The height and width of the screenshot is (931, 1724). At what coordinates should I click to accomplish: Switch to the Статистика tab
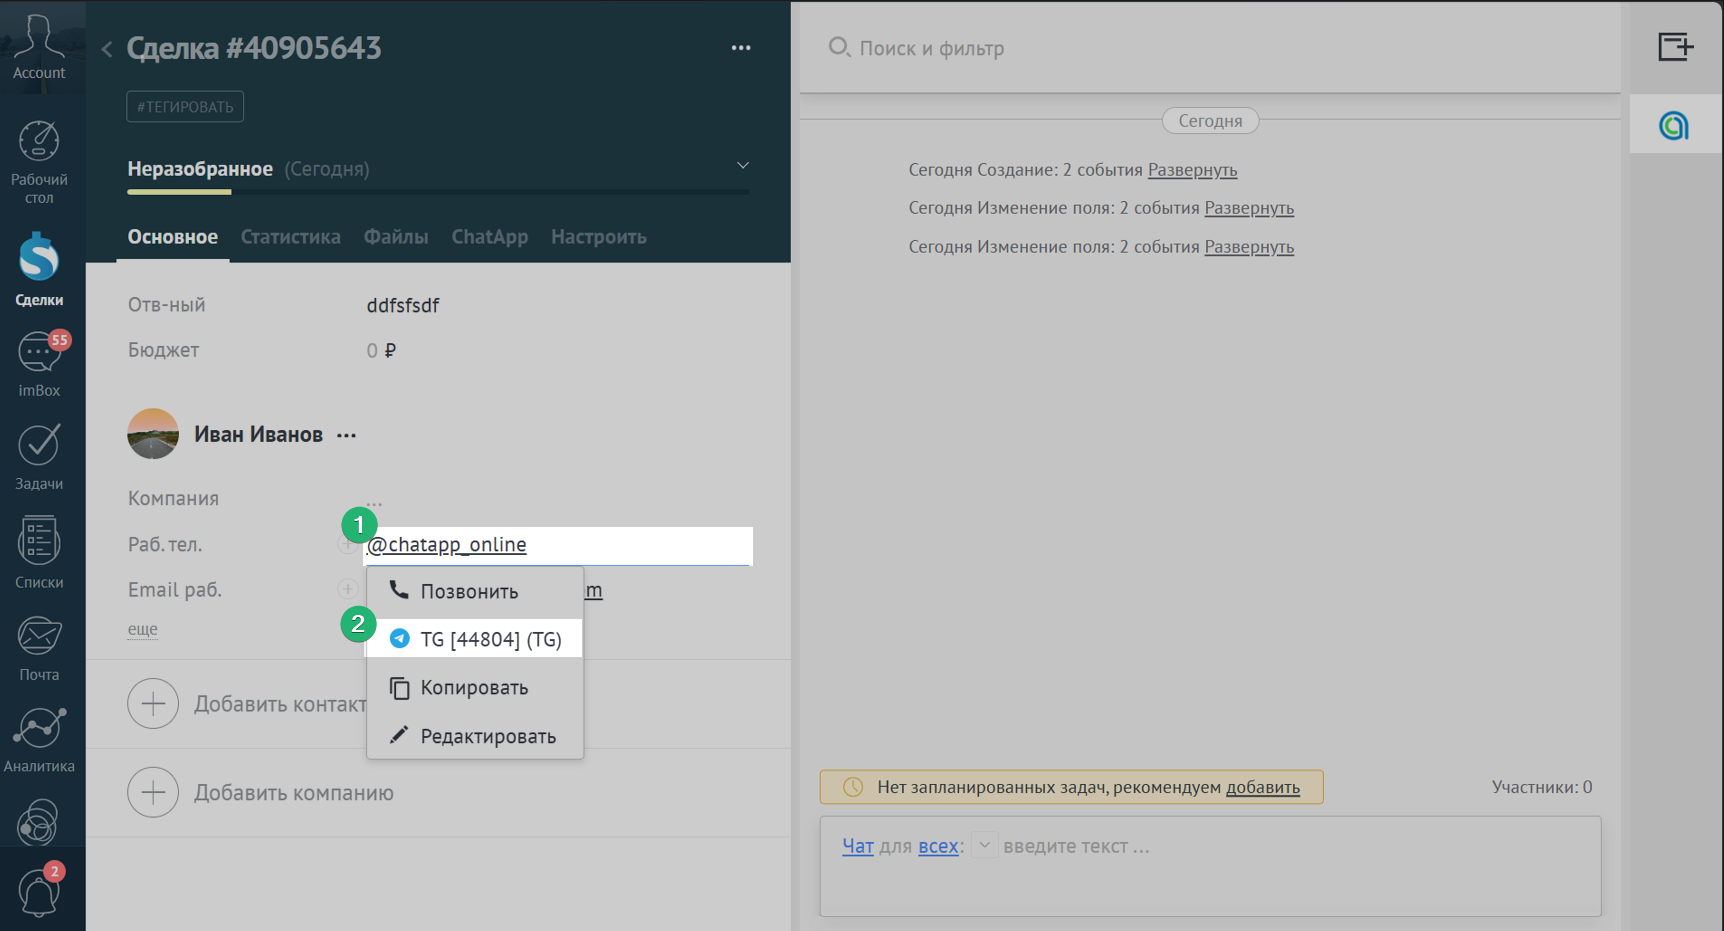290,237
